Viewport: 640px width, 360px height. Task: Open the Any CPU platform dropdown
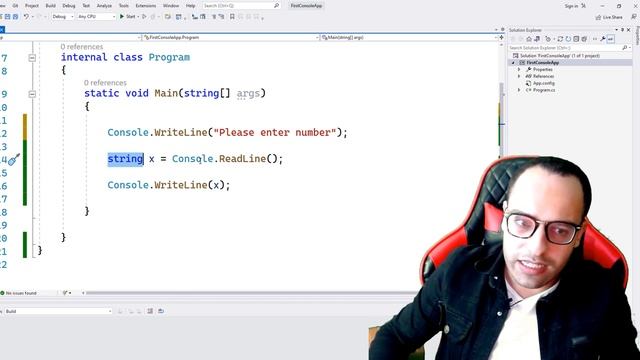coord(96,17)
